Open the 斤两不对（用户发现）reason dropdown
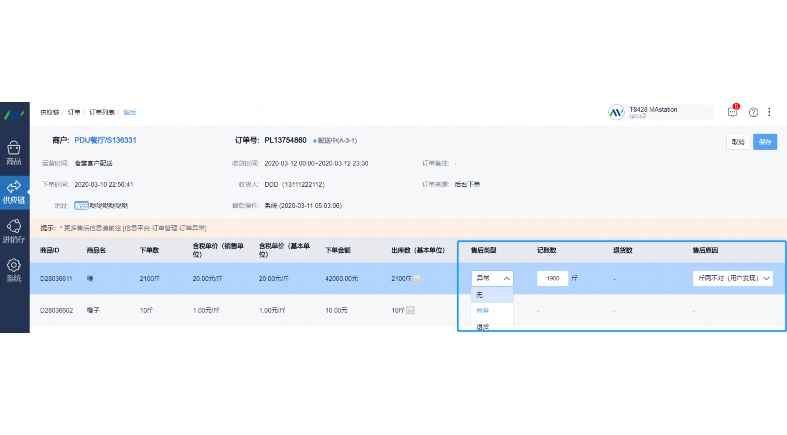Image resolution: width=787 pixels, height=435 pixels. pyautogui.click(x=733, y=278)
